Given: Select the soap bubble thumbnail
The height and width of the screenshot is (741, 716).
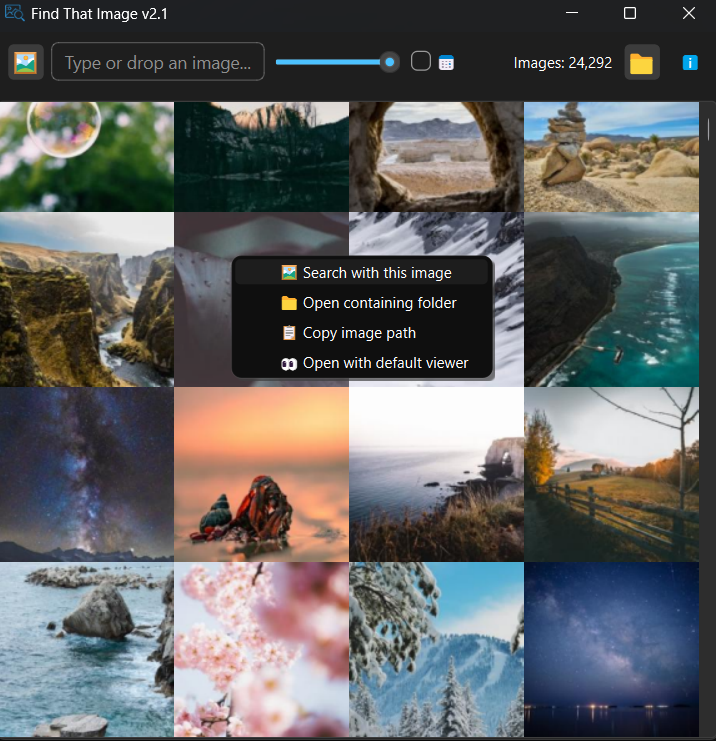Looking at the screenshot, I should pos(87,157).
